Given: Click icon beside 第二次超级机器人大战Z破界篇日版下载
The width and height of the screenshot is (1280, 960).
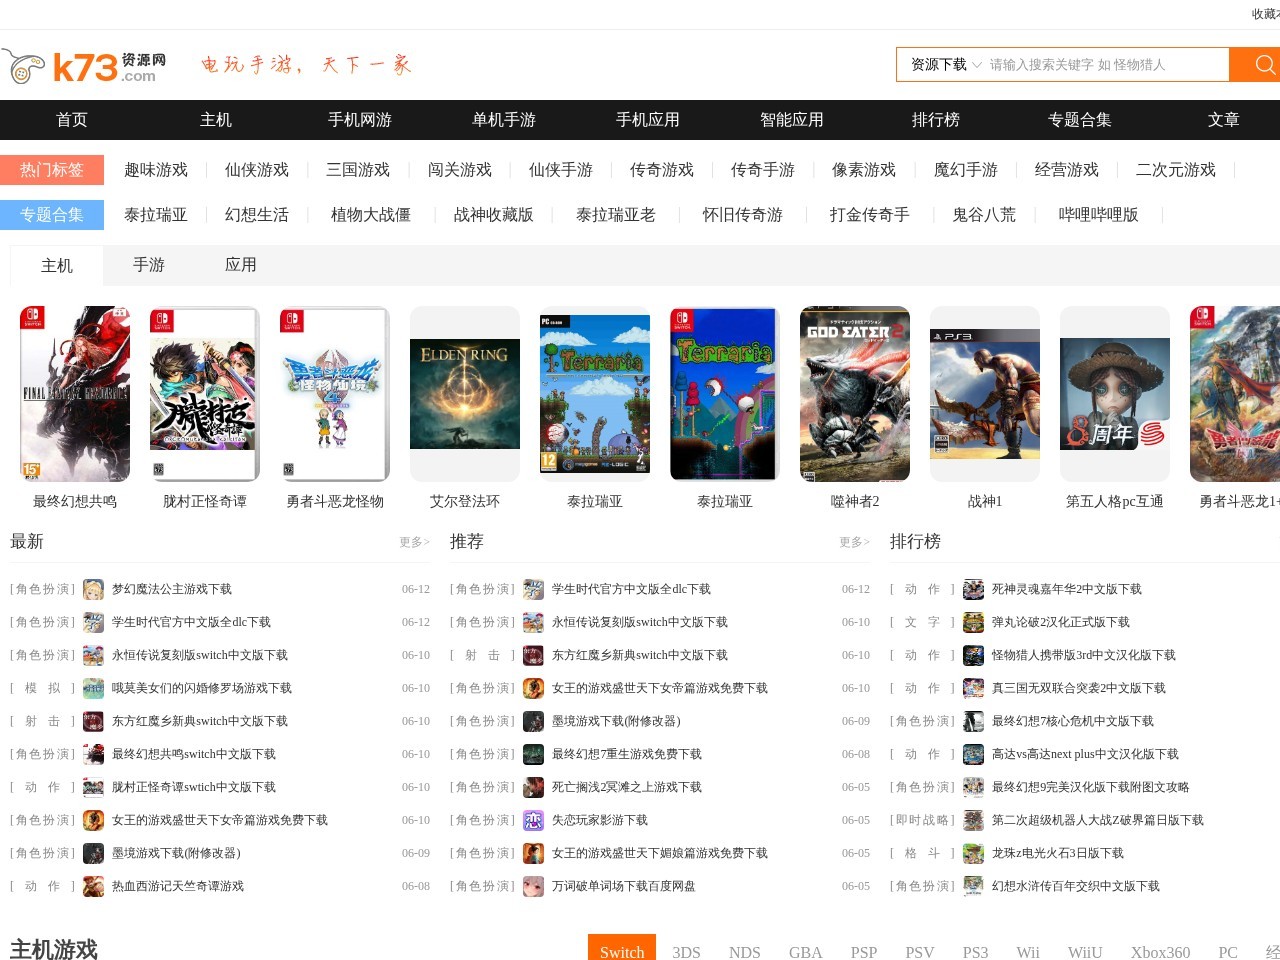Looking at the screenshot, I should [974, 820].
